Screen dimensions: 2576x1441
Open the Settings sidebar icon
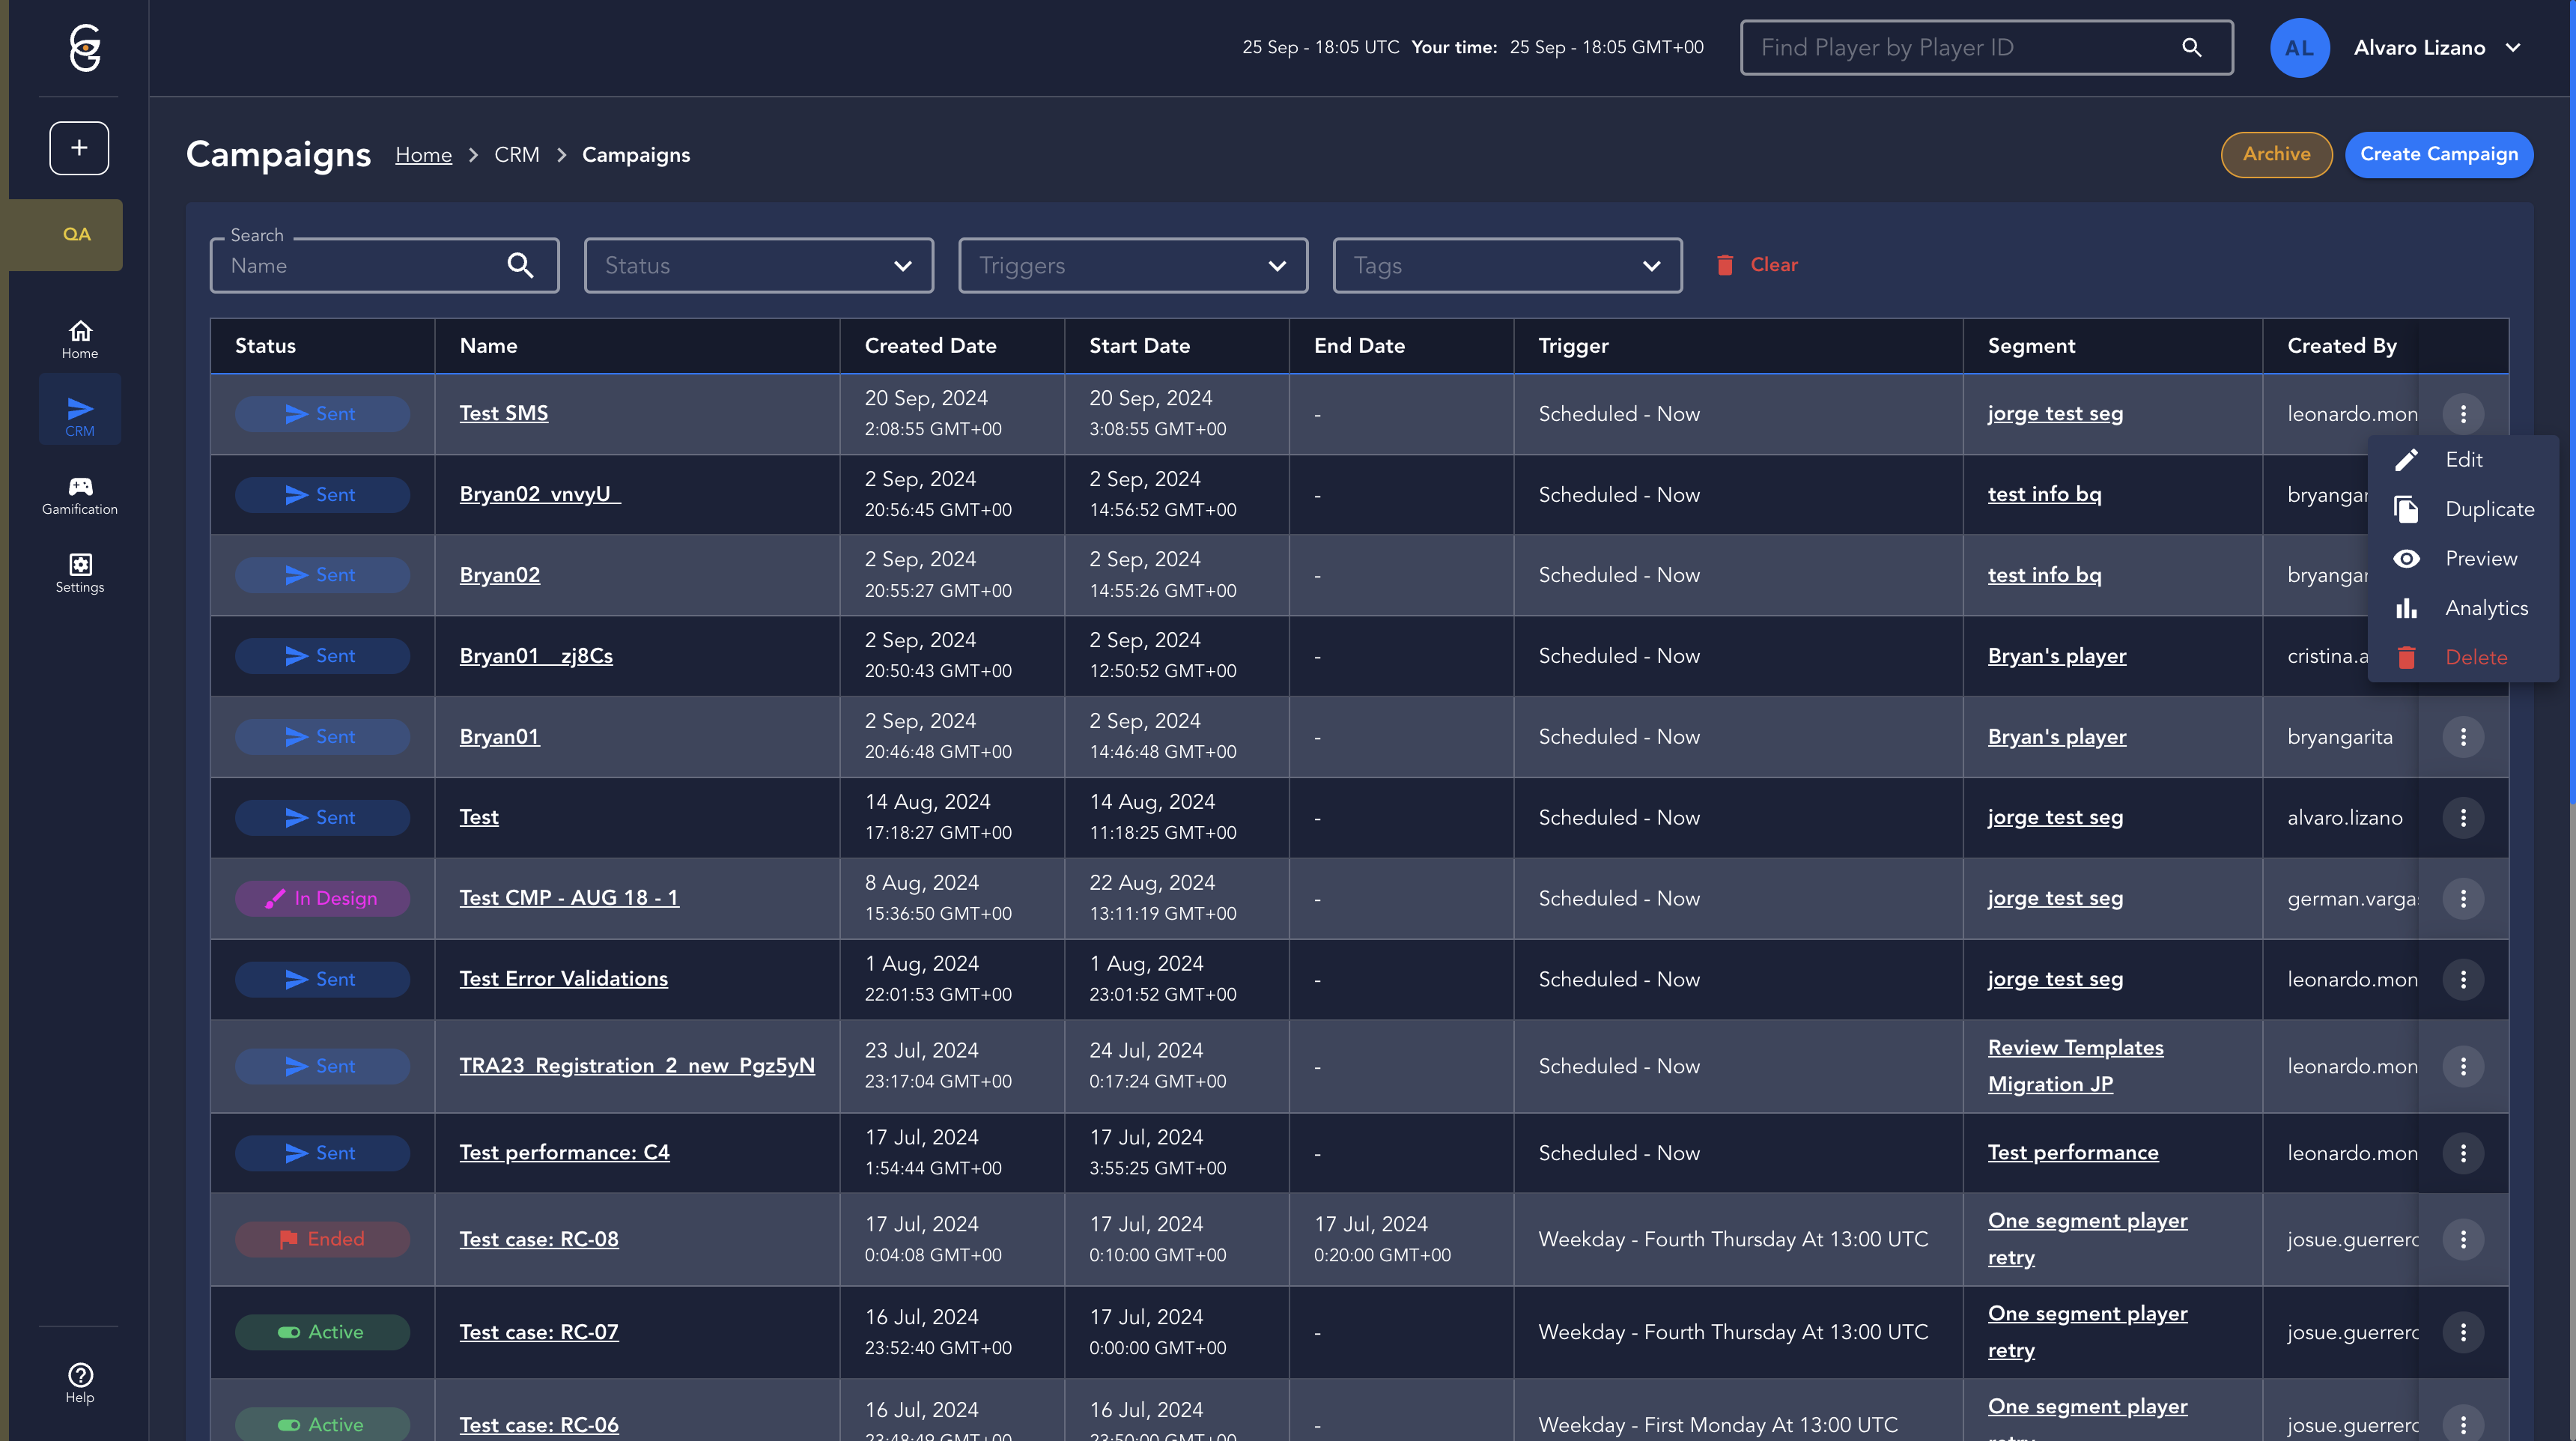(80, 573)
